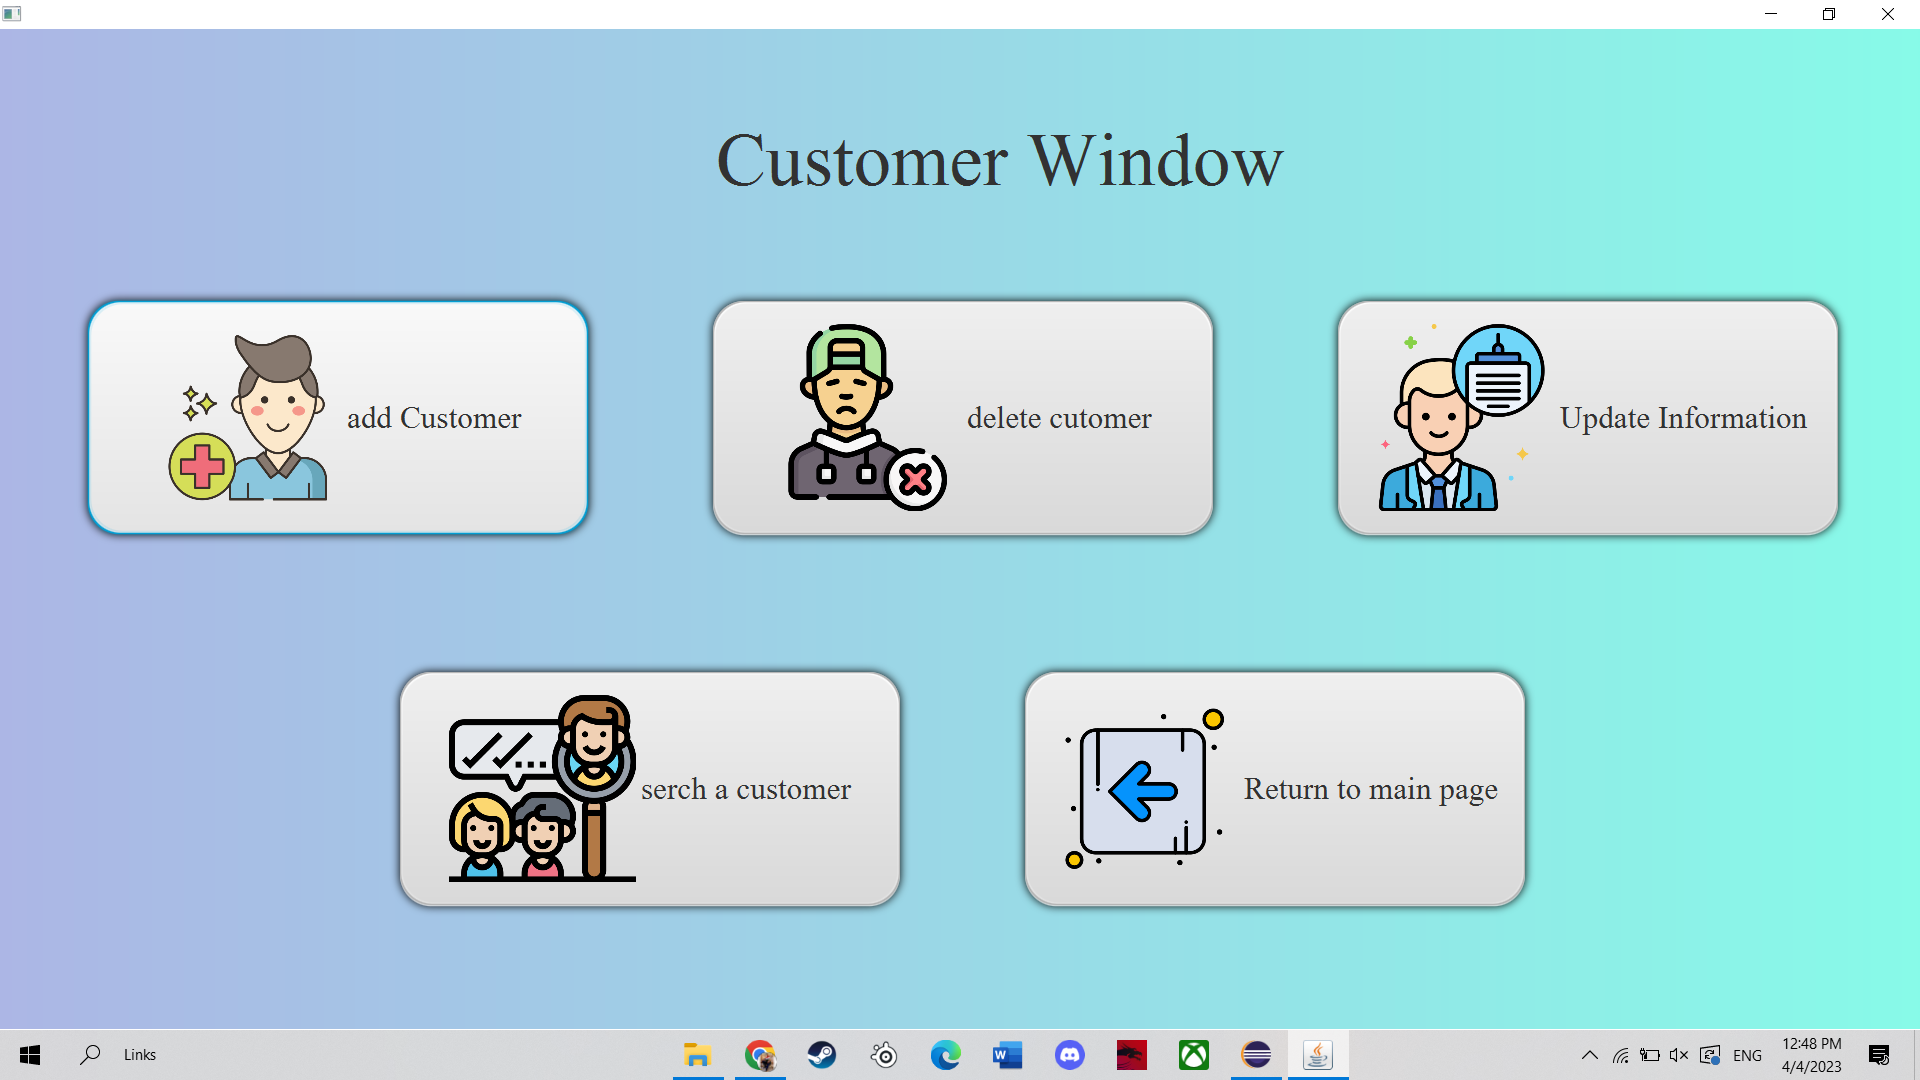Viewport: 1920px width, 1080px height.
Task: Click the add Customer person icon
Action: tap(248, 418)
